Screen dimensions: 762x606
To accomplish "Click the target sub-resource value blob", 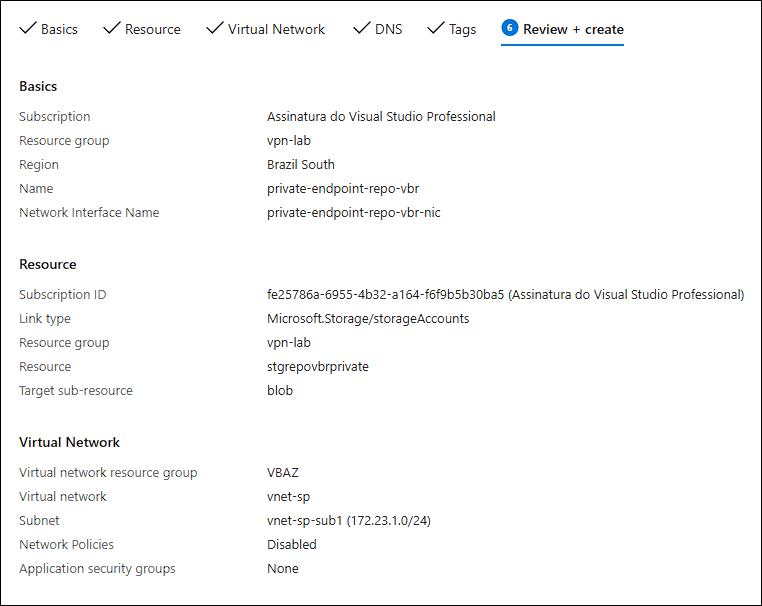I will (x=280, y=390).
